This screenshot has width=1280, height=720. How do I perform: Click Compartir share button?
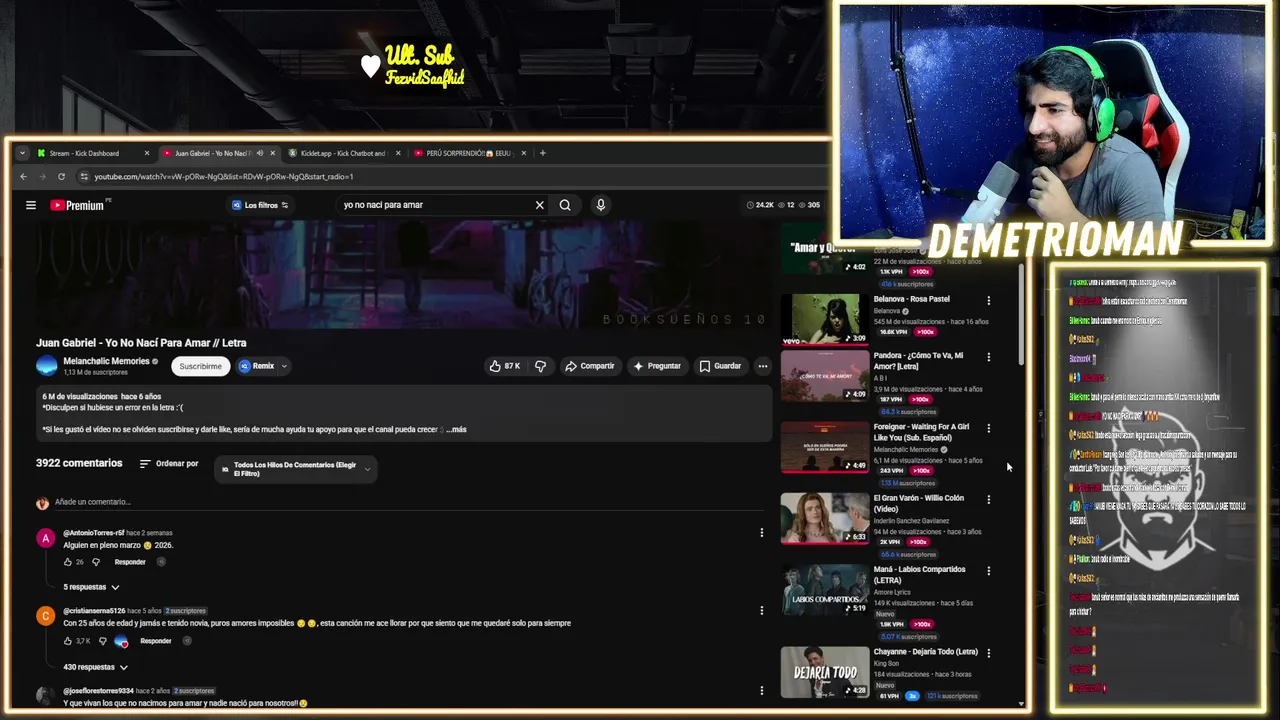pyautogui.click(x=589, y=366)
